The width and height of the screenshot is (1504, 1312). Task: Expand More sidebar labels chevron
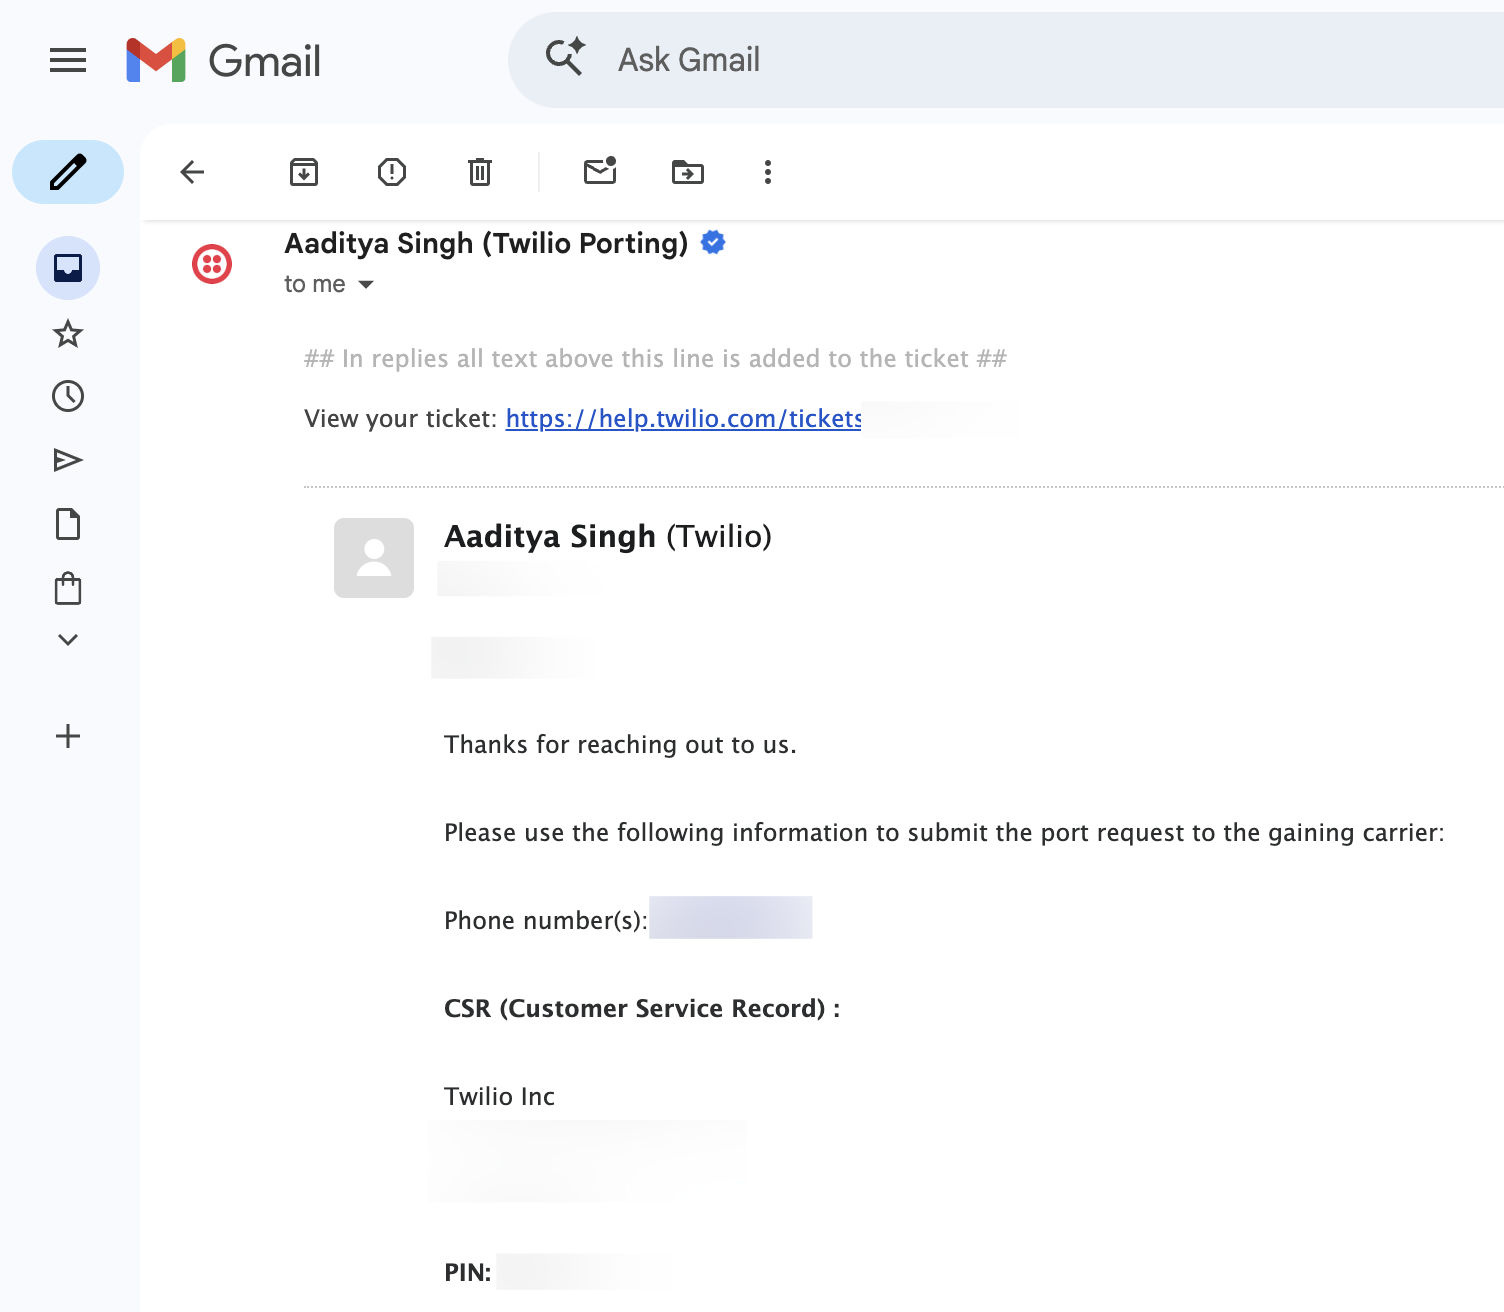[x=68, y=640]
